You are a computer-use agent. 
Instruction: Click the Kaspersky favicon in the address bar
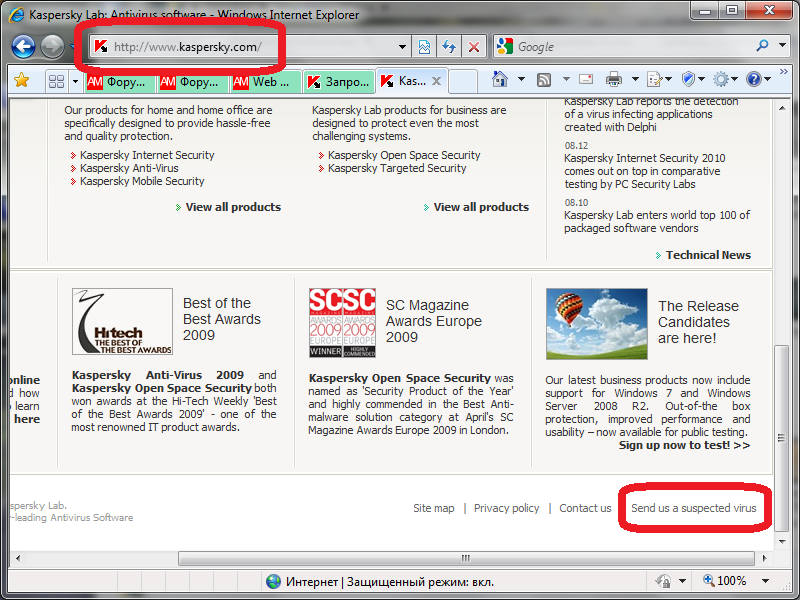pyautogui.click(x=101, y=47)
